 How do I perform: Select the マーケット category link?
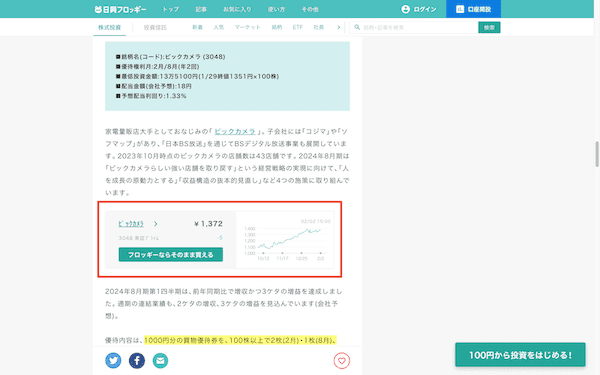[x=248, y=27]
